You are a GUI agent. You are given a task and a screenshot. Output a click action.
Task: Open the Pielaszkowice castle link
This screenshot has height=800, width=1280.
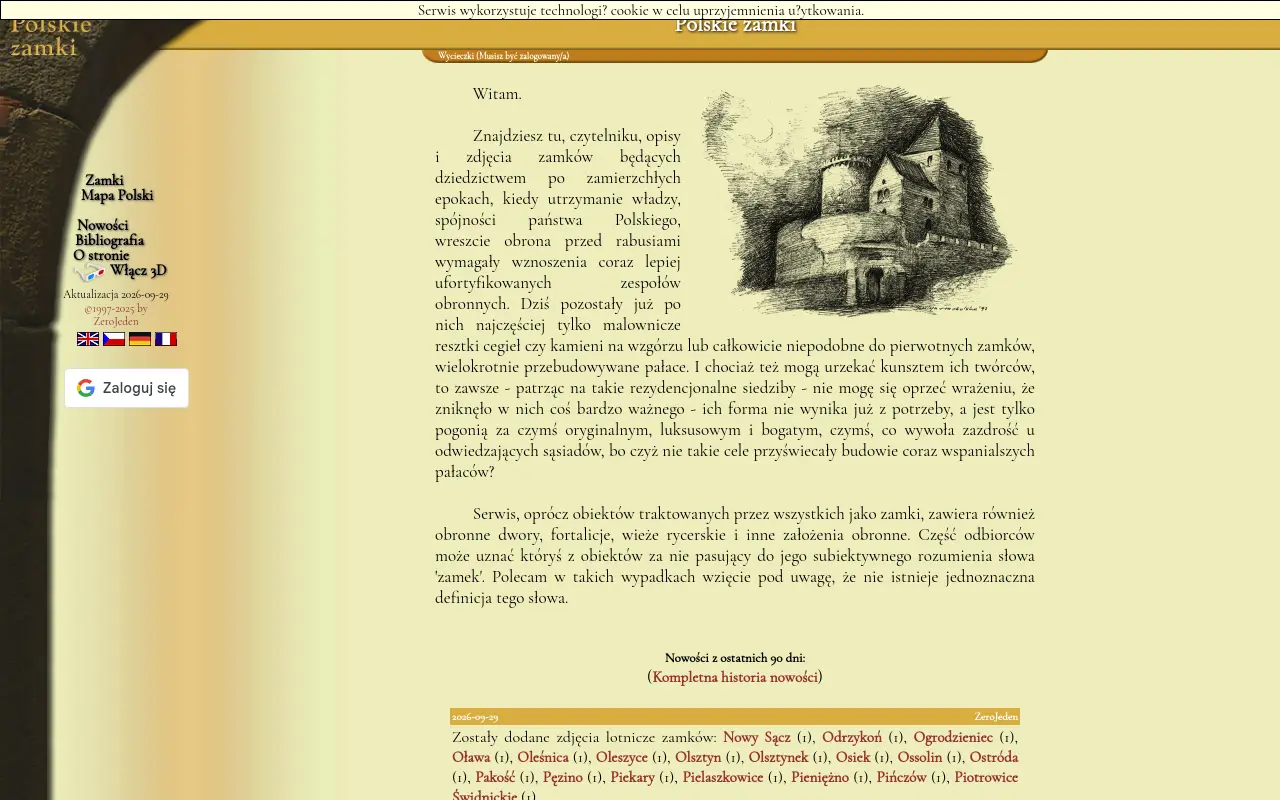click(x=723, y=777)
